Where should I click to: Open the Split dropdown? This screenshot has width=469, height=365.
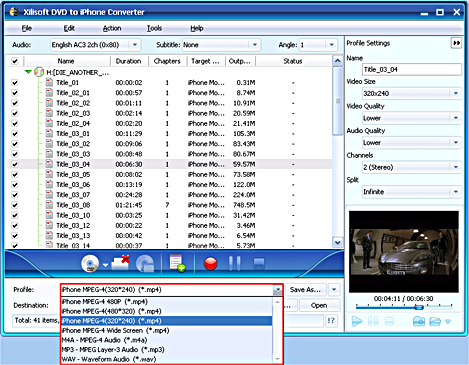(456, 192)
